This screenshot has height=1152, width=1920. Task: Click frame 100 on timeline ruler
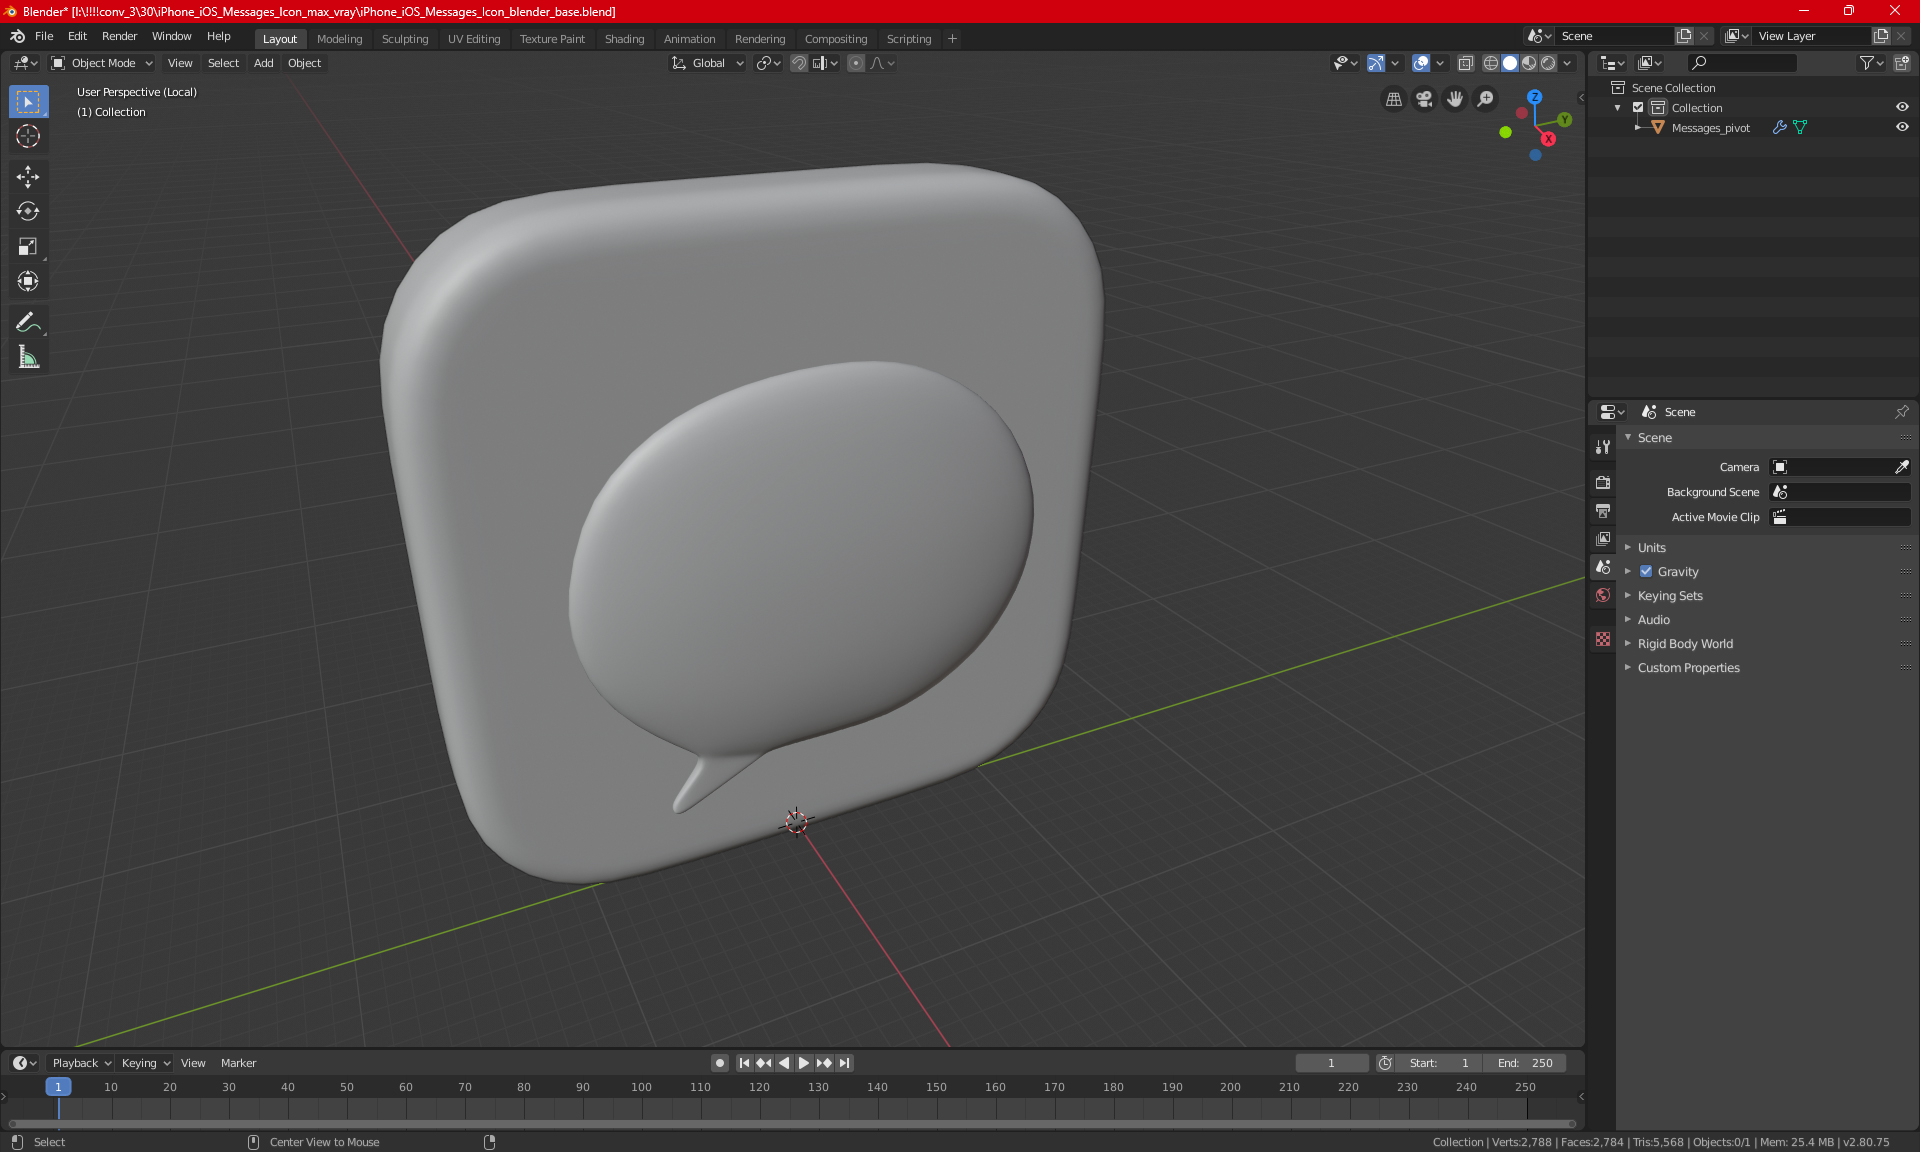tap(641, 1087)
